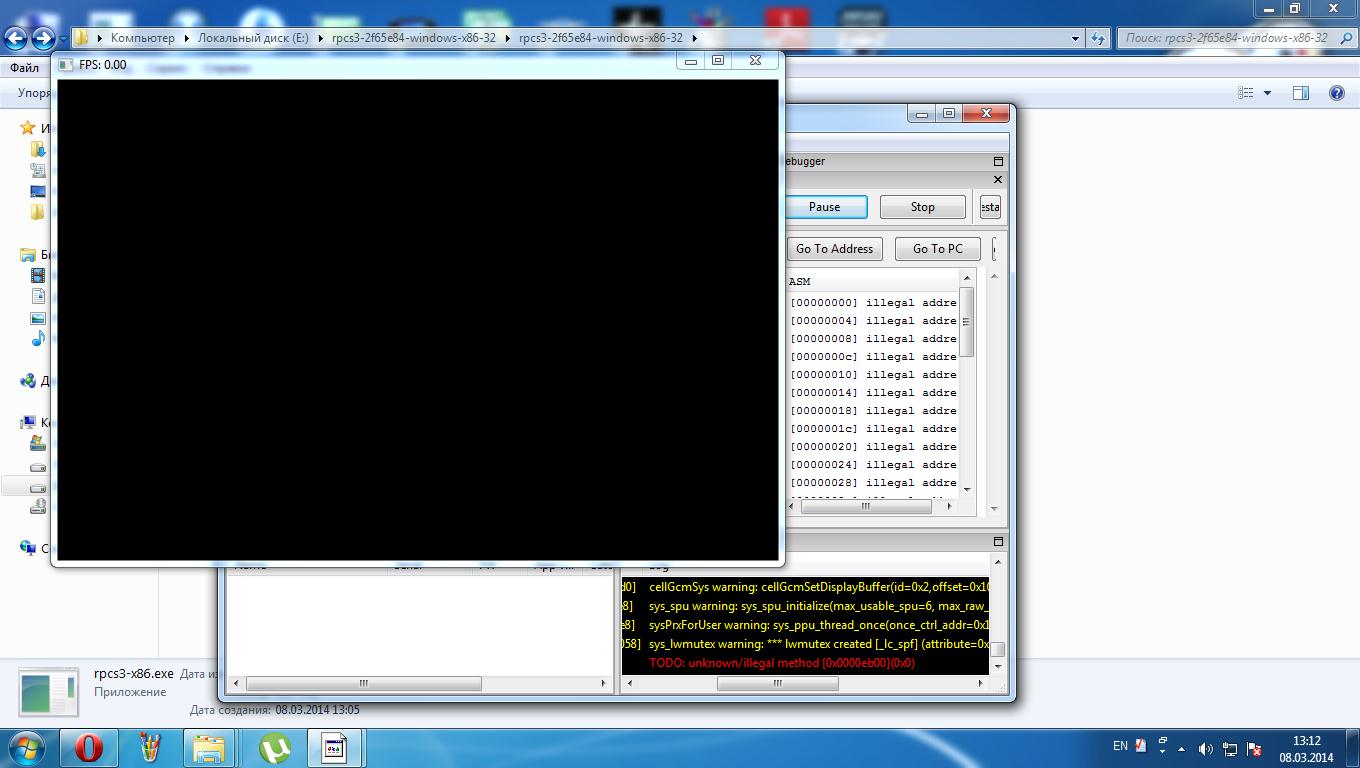Click the Windows Start orb

coord(25,747)
